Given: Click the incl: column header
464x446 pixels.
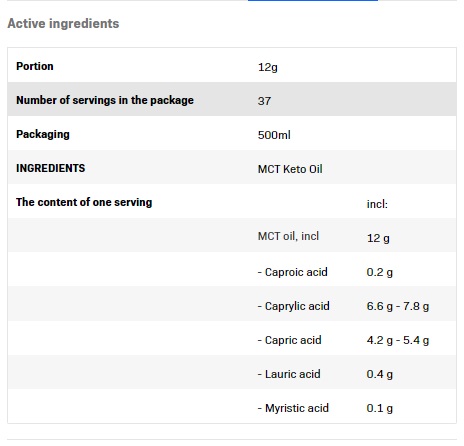Looking at the screenshot, I should tap(377, 204).
